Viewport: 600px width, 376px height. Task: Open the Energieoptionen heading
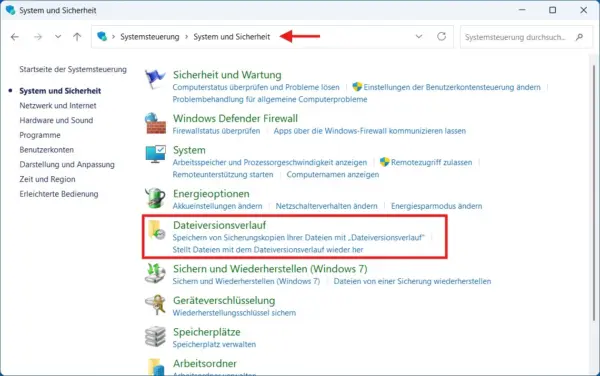211,194
